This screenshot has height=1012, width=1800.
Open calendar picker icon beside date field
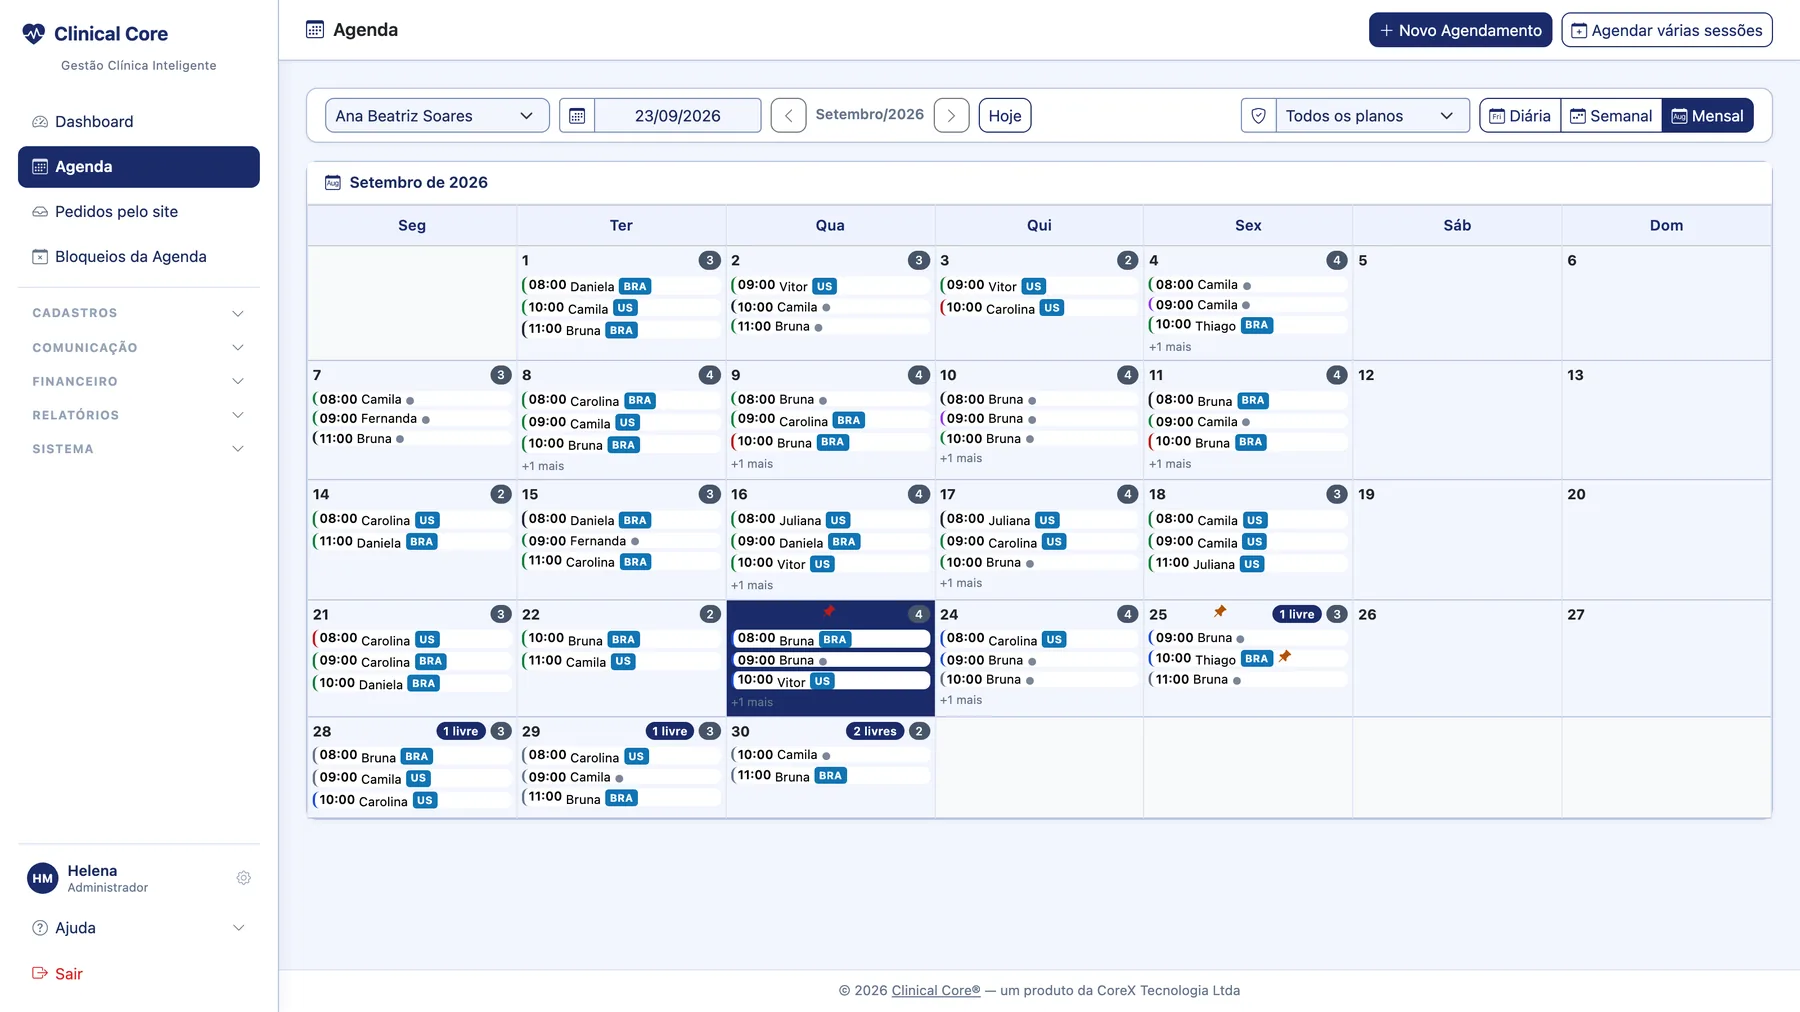[x=577, y=116]
